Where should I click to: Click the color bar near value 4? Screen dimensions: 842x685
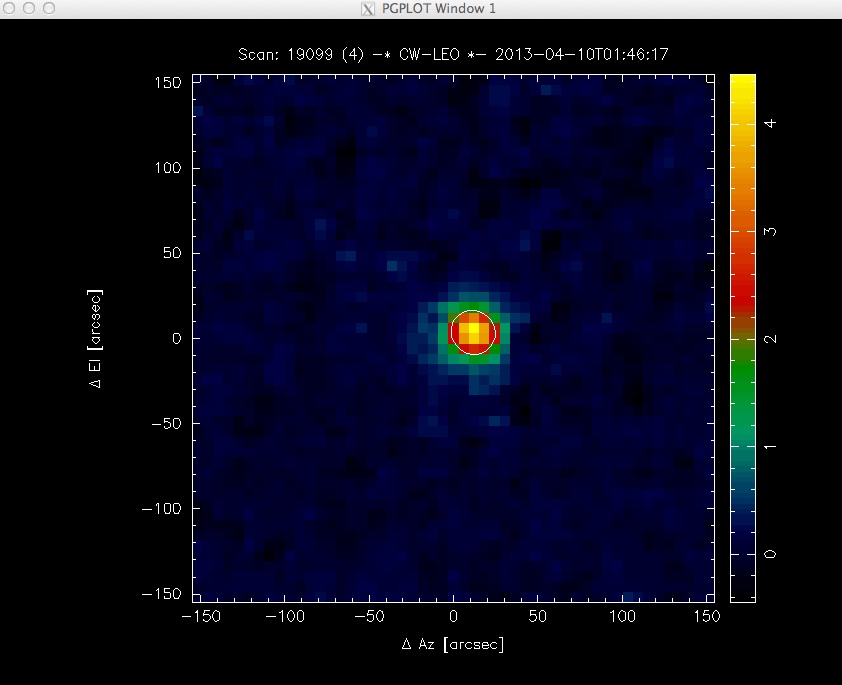tap(743, 123)
